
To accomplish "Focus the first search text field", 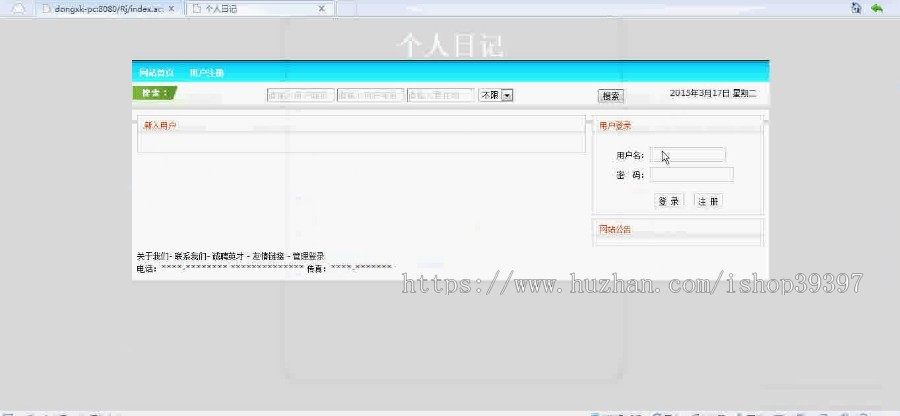I will coord(301,95).
